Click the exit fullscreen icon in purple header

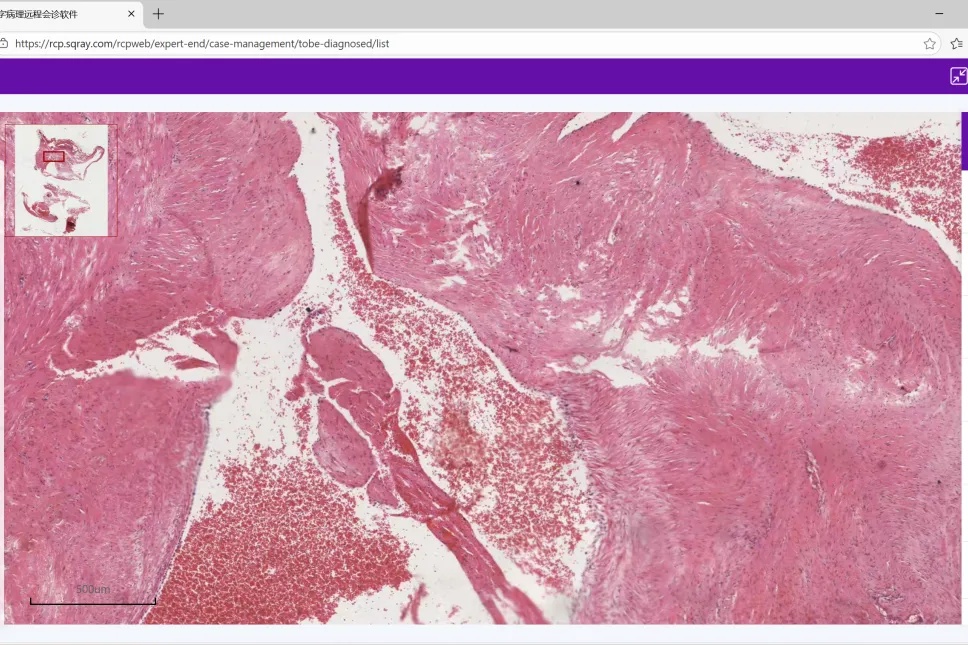coord(957,76)
